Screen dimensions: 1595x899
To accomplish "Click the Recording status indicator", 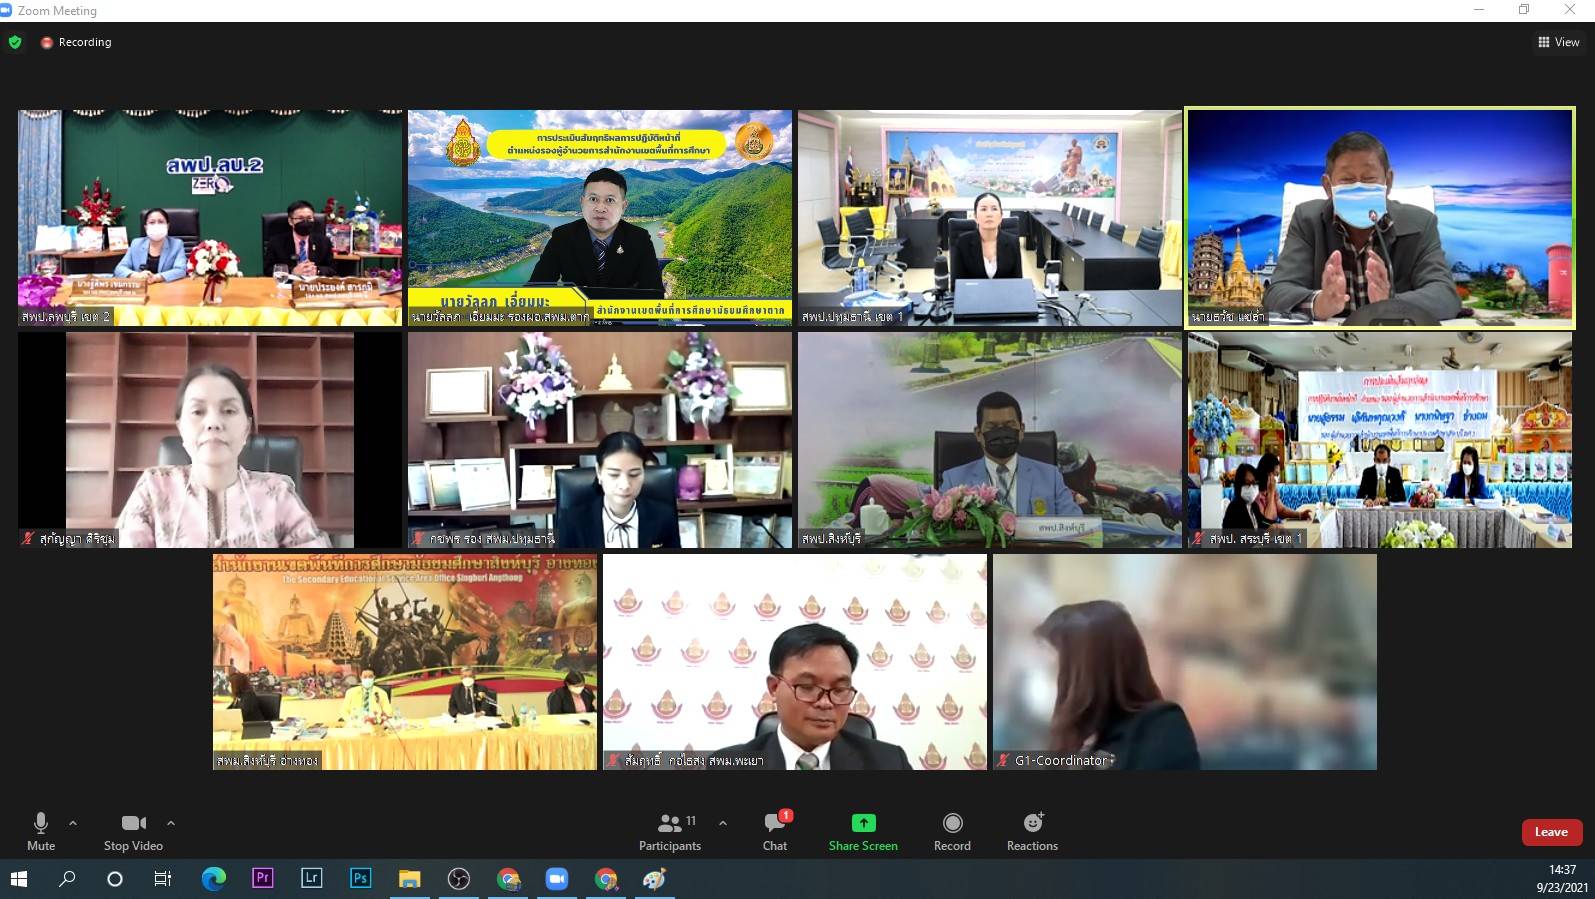I will (76, 42).
